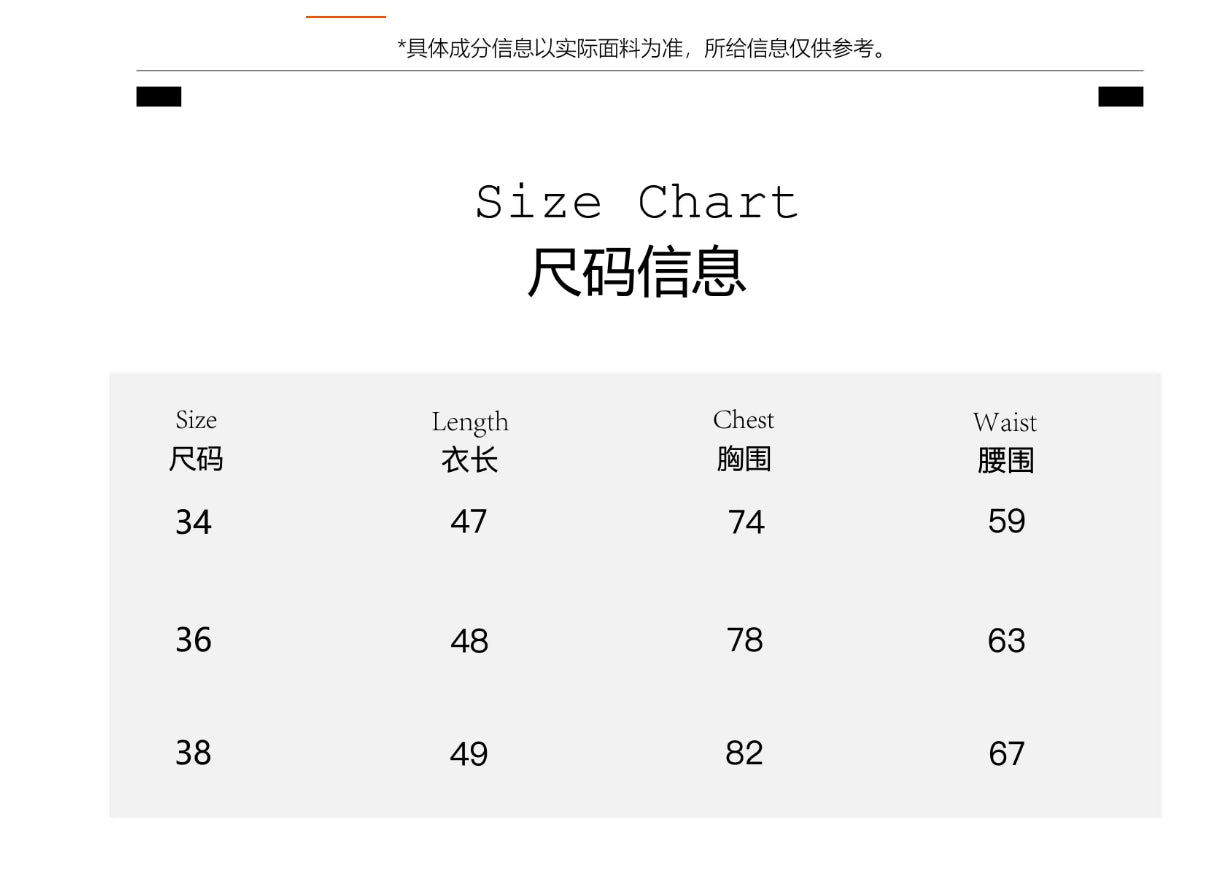Screen dimensions: 1216x891
Task: Click the chest value 82
Action: coord(745,753)
